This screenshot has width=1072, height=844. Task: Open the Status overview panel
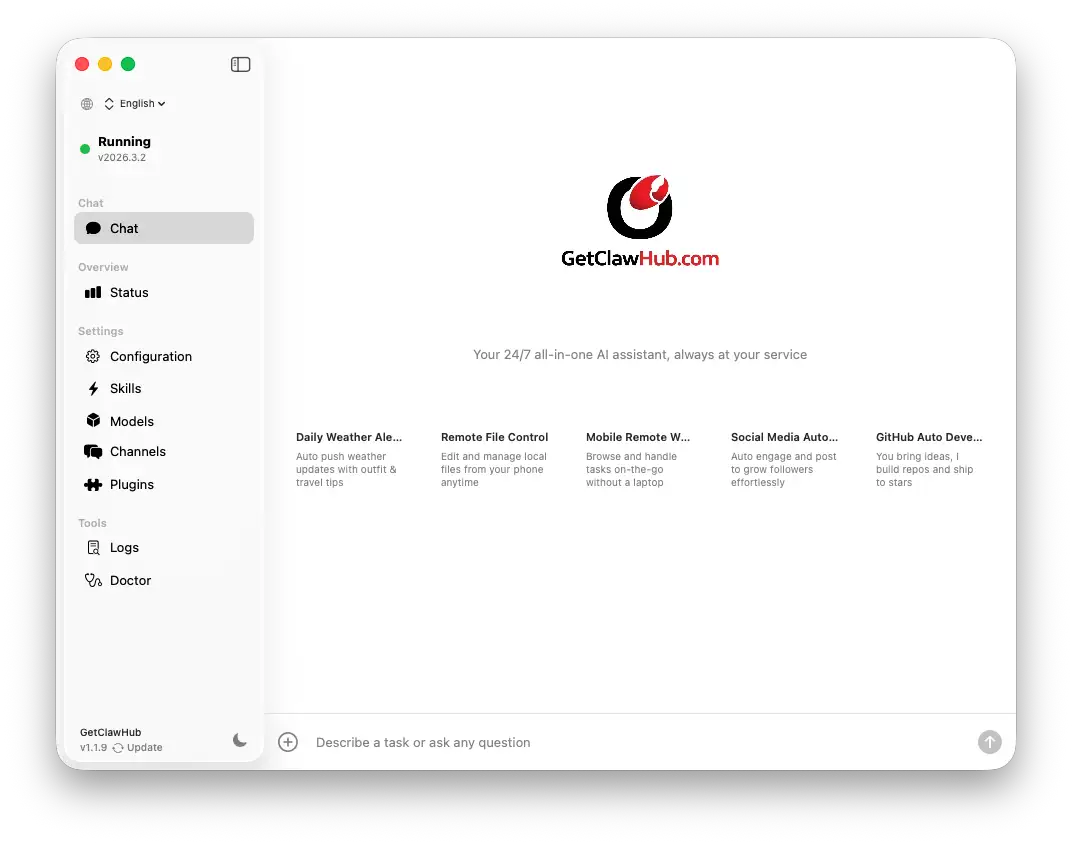[x=129, y=292]
